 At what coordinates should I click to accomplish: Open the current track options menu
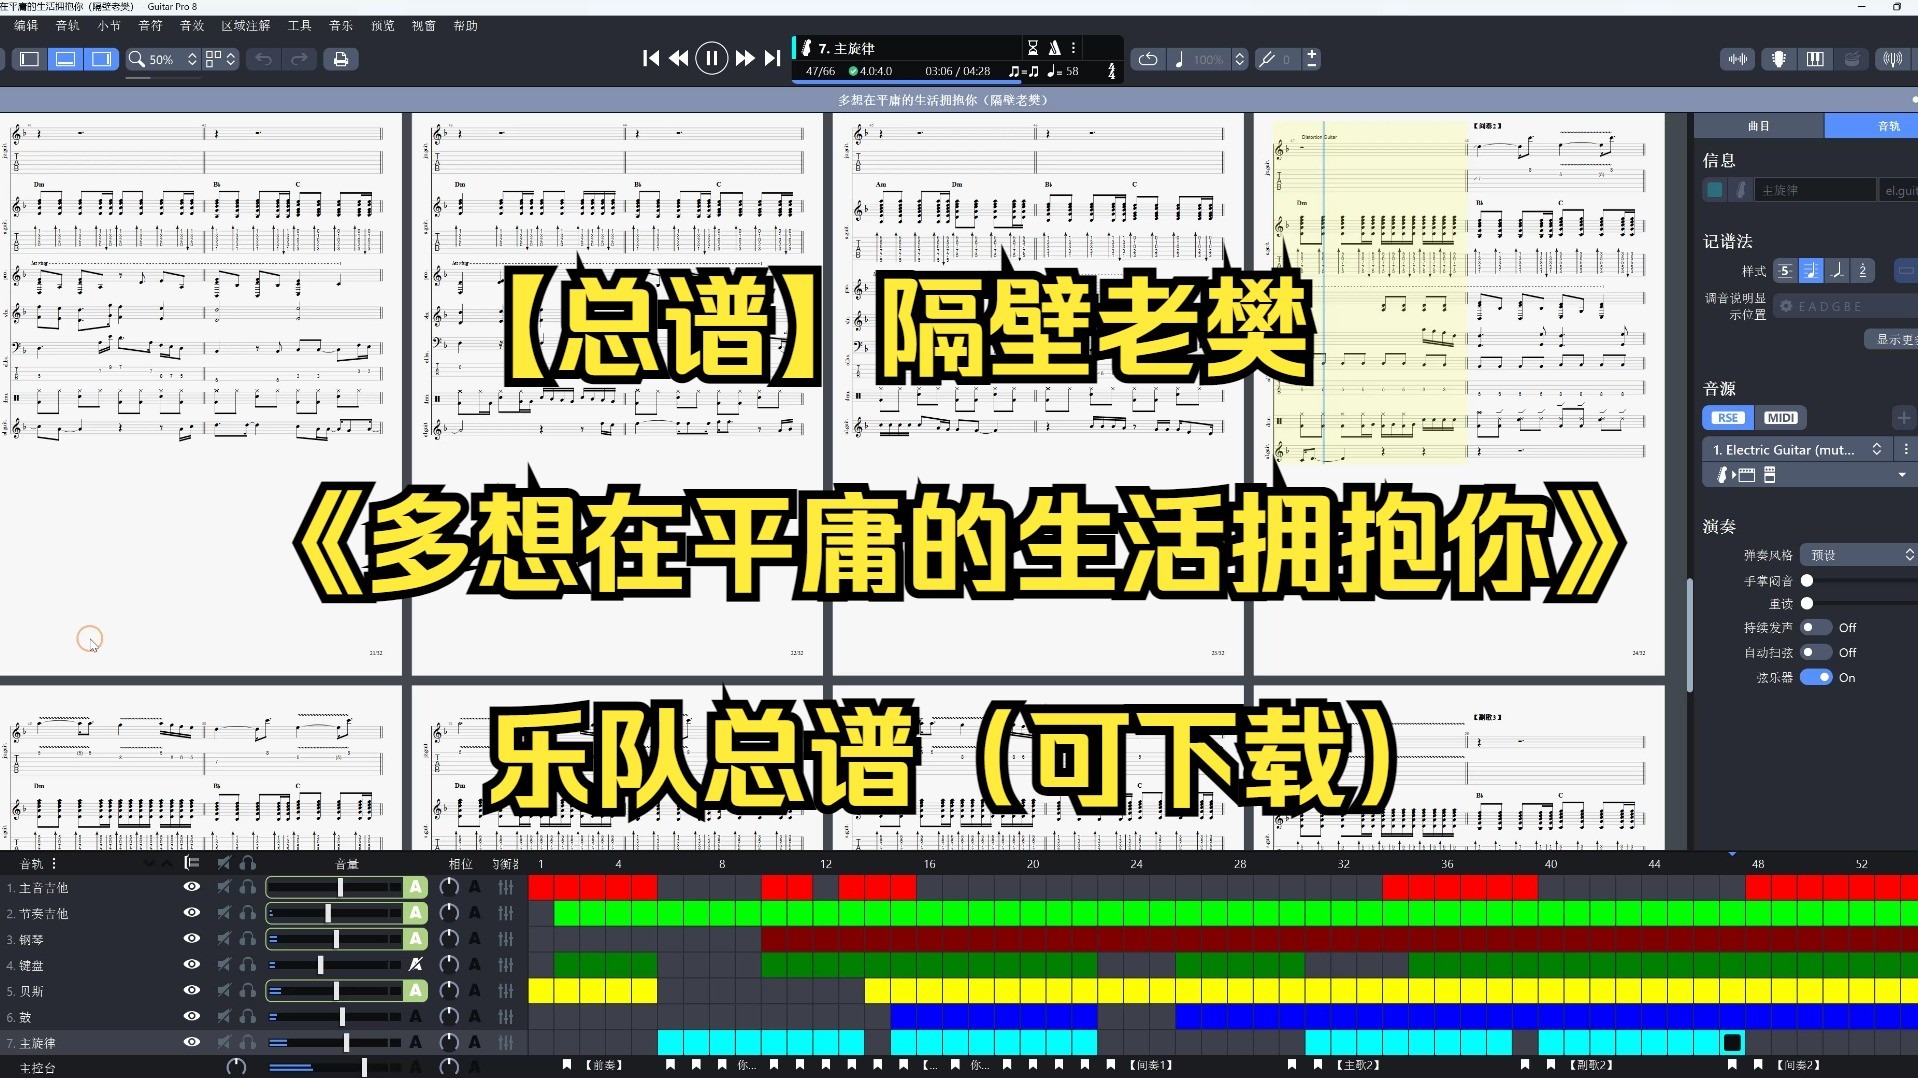pyautogui.click(x=1074, y=47)
